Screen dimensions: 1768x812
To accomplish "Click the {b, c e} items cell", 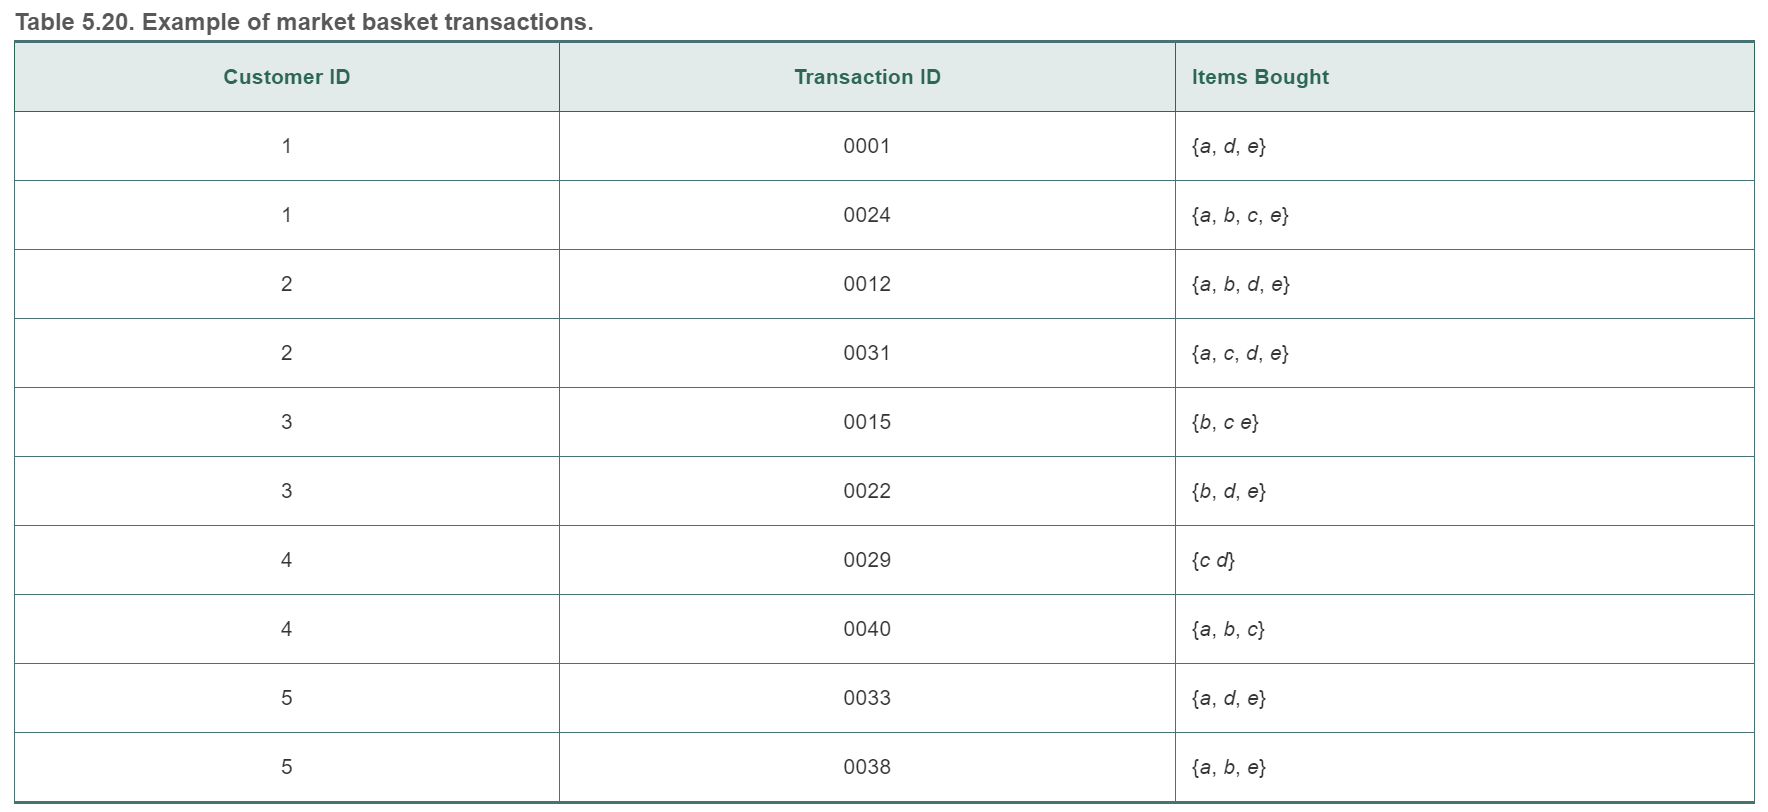I will (1464, 422).
